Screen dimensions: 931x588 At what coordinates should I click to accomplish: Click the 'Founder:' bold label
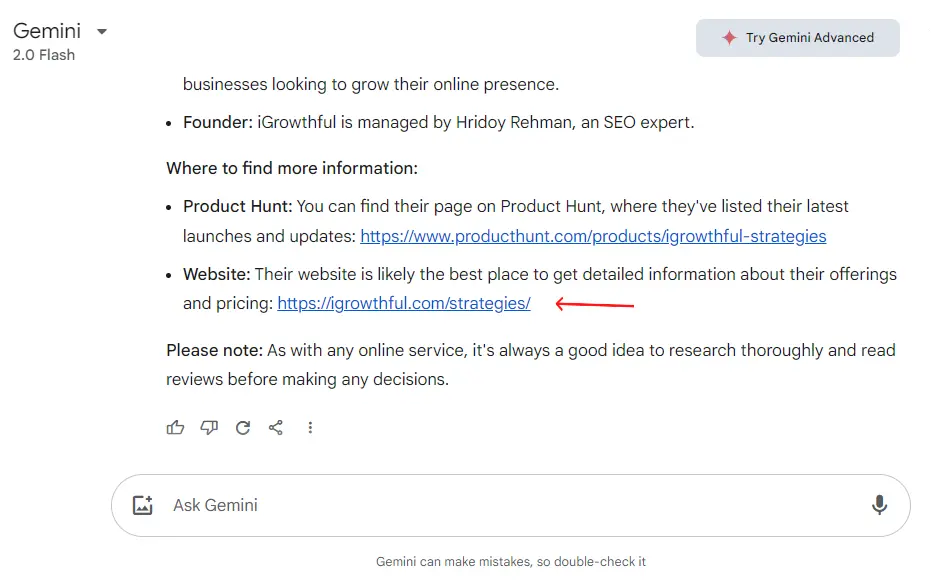(x=218, y=122)
